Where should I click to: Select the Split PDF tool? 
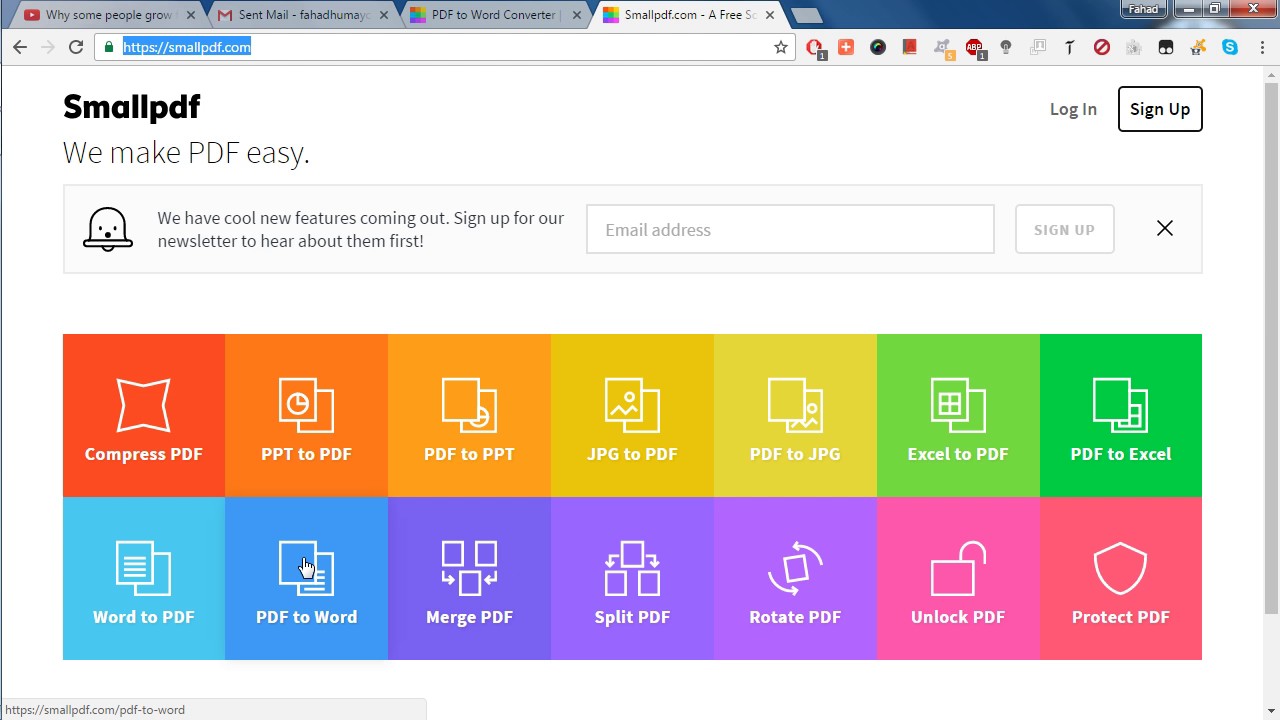click(632, 579)
